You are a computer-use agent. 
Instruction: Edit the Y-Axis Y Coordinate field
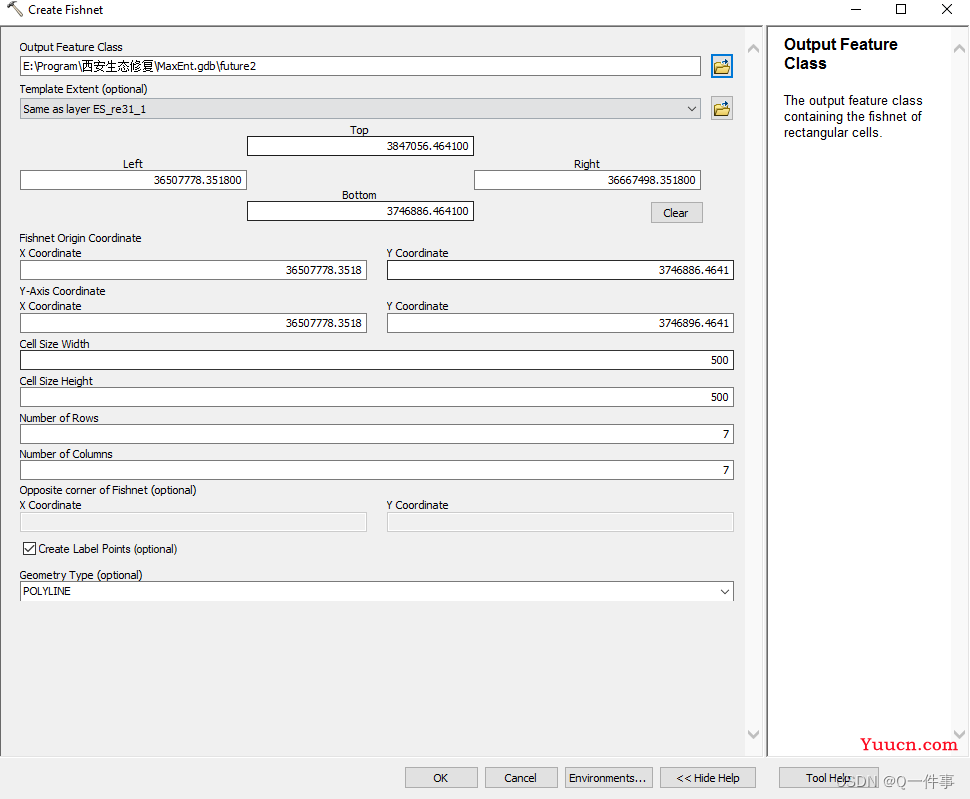coord(560,323)
